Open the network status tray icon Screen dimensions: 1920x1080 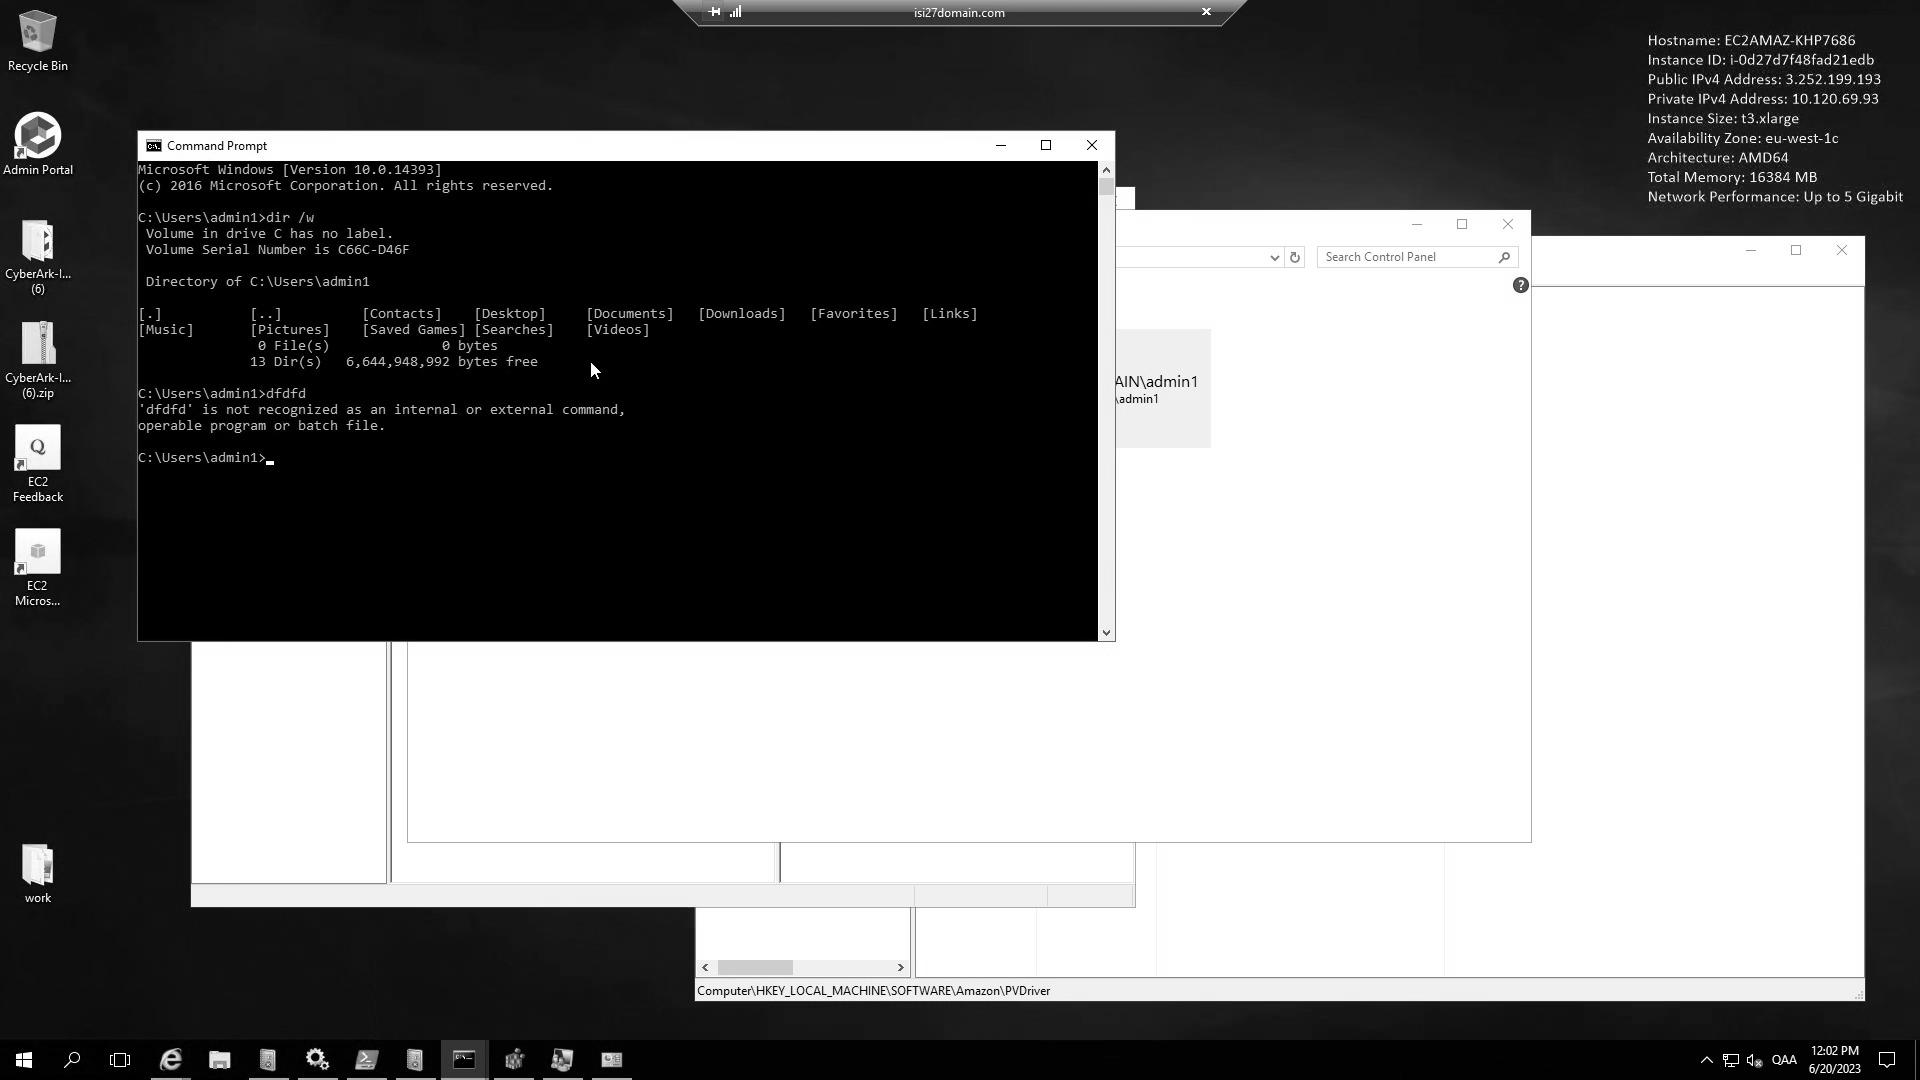[x=1730, y=1060]
